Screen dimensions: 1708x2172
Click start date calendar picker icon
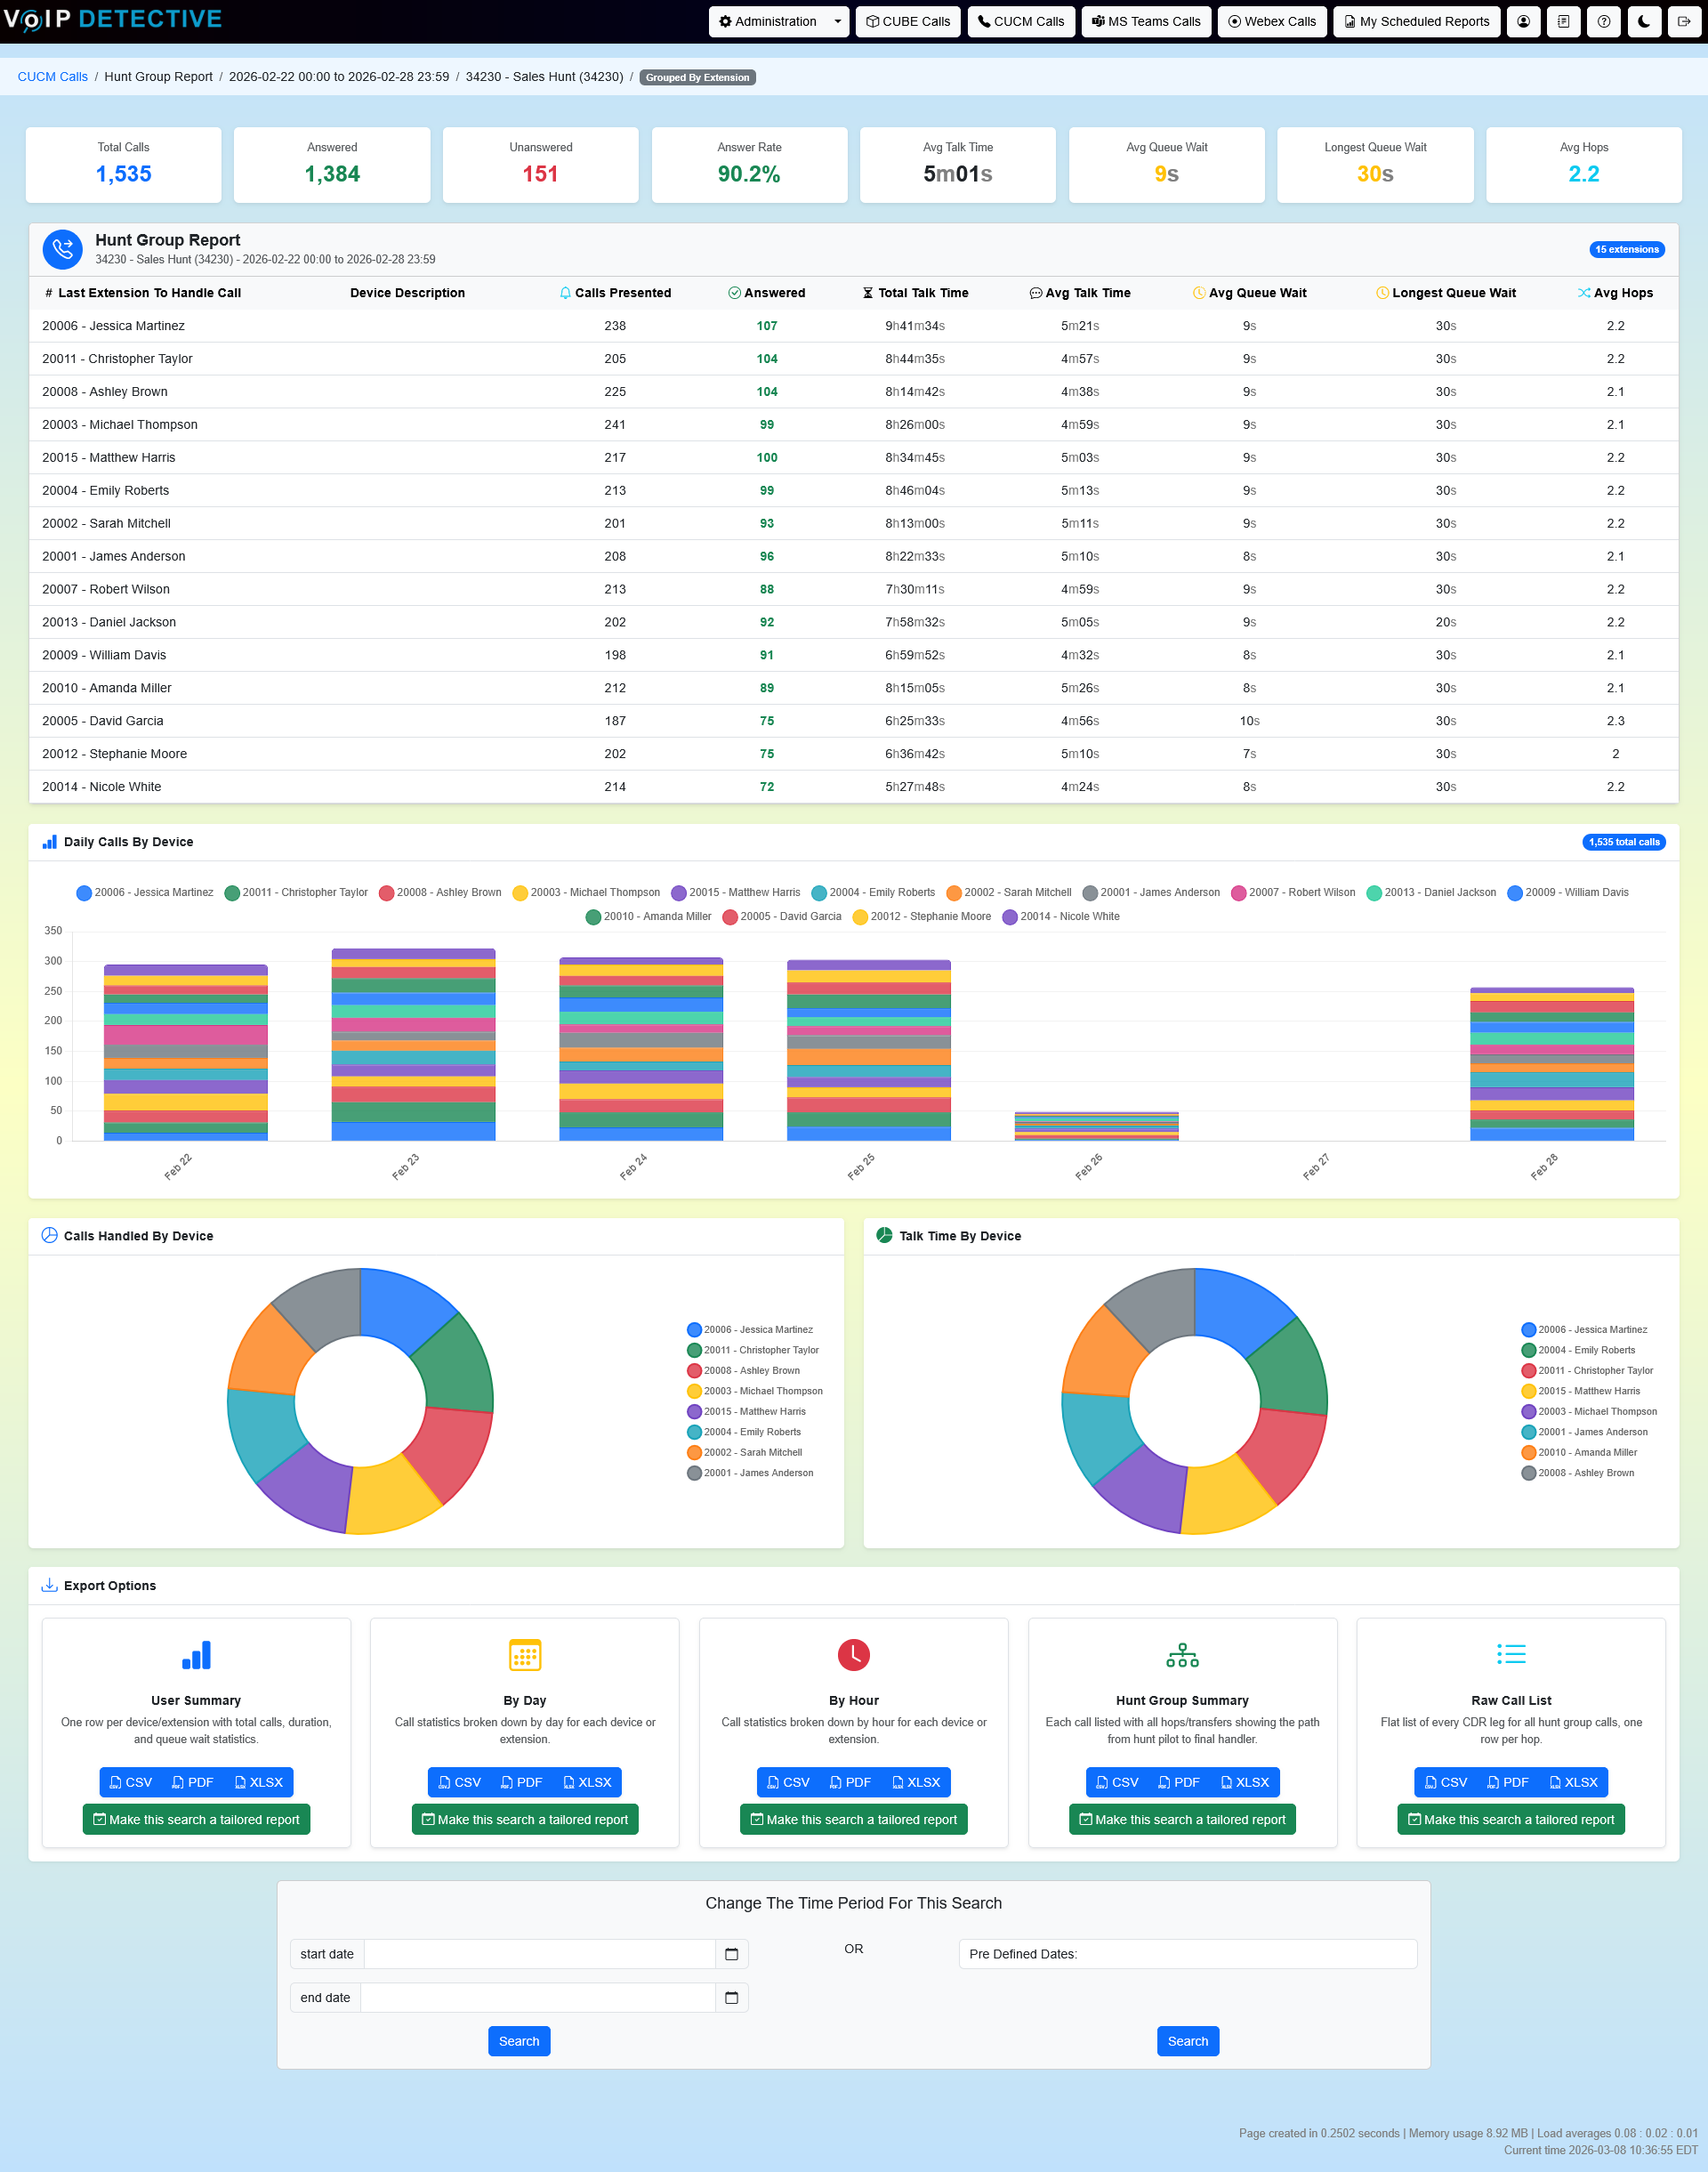[x=731, y=1954]
